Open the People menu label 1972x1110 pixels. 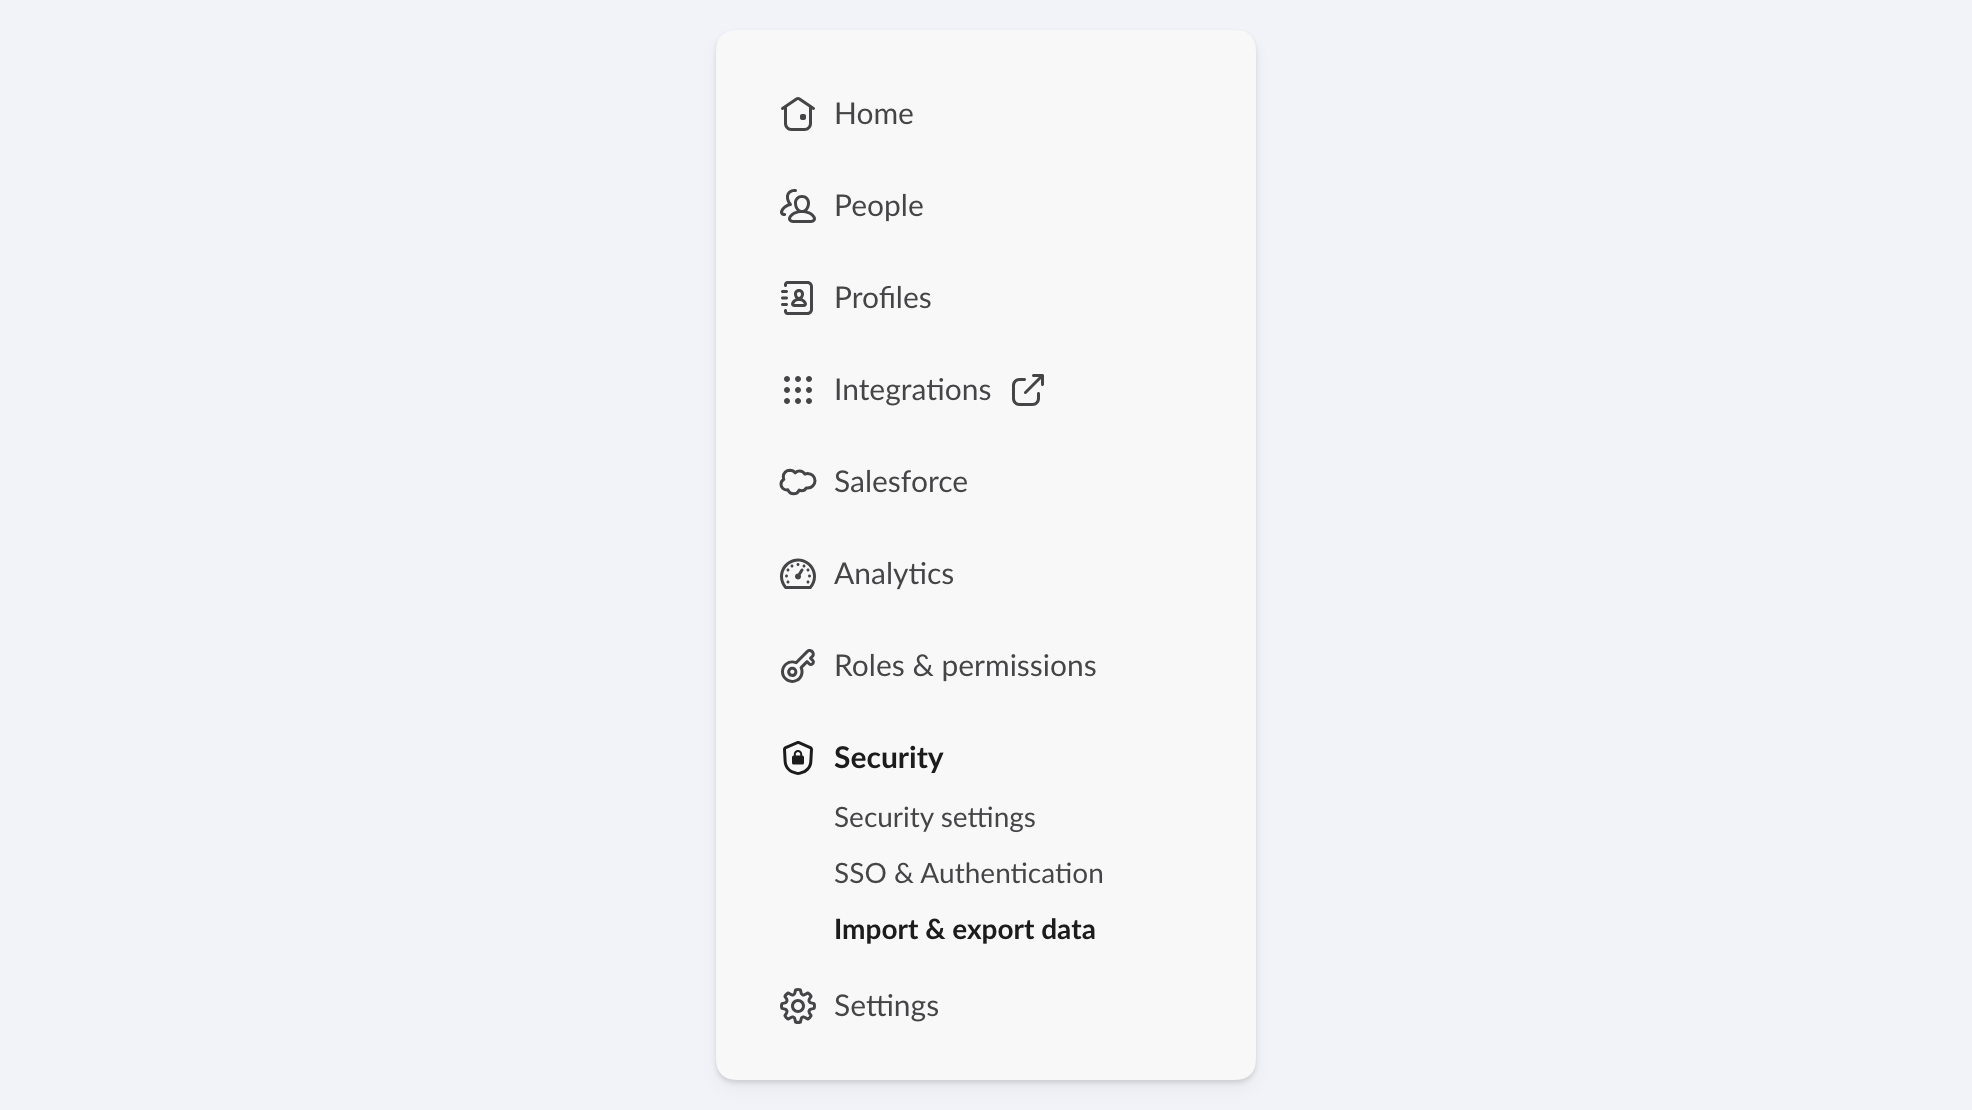point(878,206)
